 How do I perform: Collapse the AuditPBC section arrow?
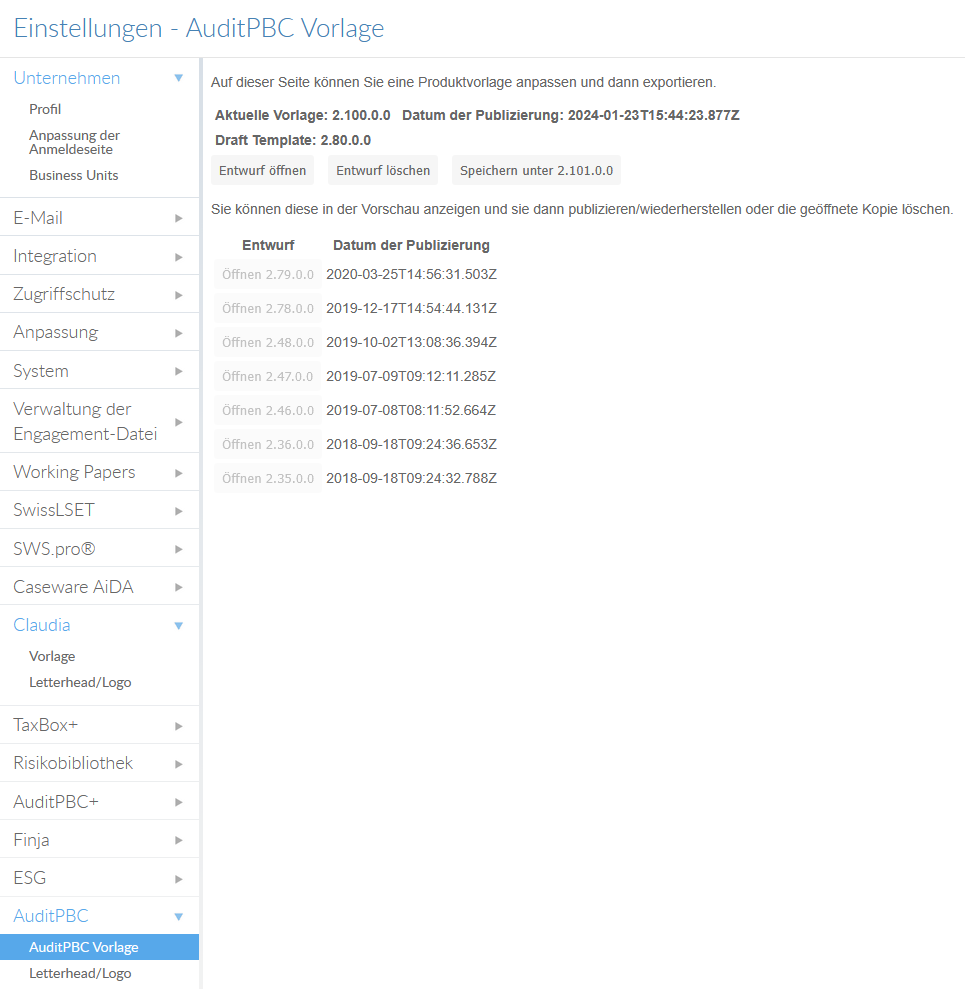coord(178,916)
